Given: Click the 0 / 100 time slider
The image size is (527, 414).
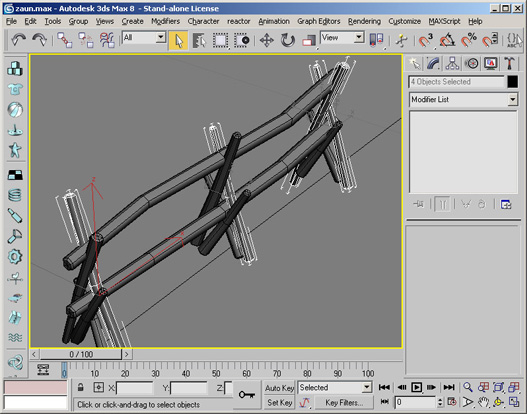Looking at the screenshot, I should point(81,354).
